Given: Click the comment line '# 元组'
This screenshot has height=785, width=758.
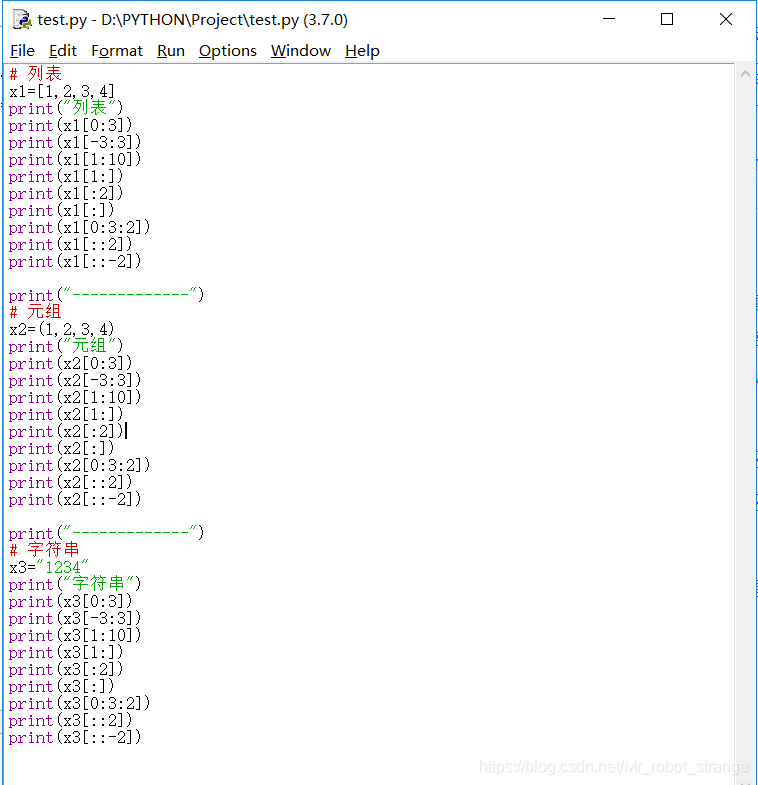Looking at the screenshot, I should tap(35, 312).
